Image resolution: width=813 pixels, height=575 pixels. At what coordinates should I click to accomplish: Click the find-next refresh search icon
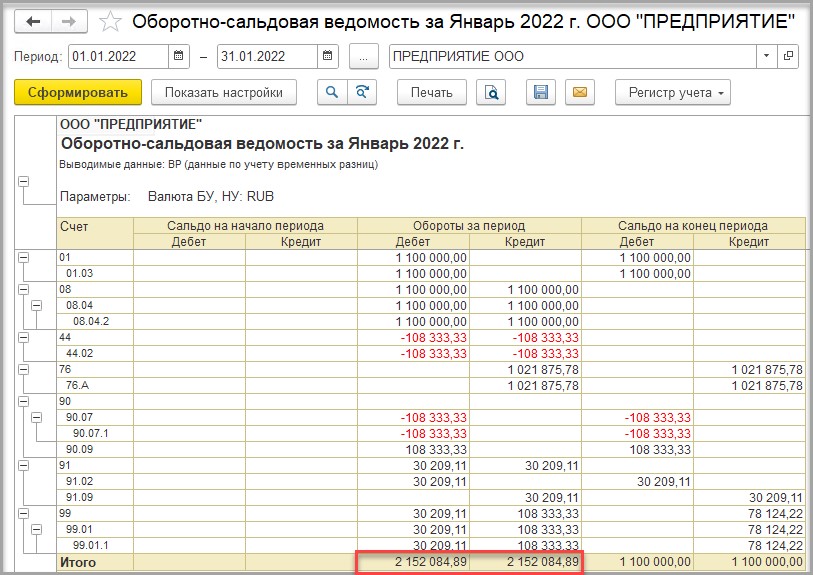pos(362,92)
